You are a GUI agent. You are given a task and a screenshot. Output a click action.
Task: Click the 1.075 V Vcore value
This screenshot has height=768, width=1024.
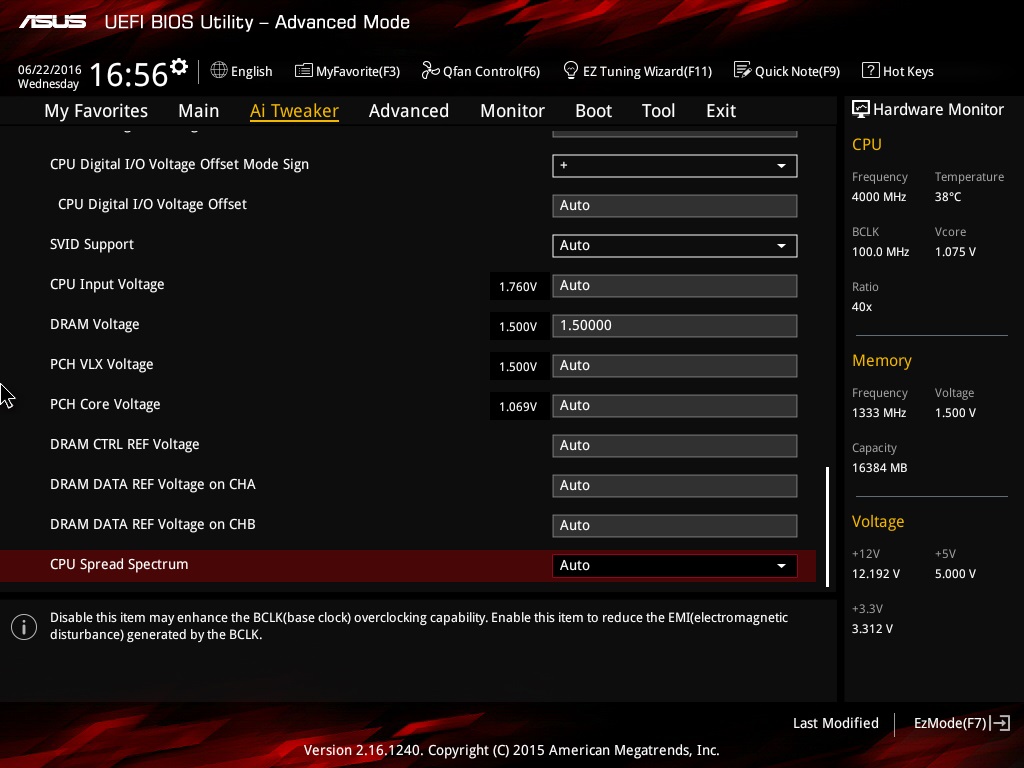tap(955, 251)
